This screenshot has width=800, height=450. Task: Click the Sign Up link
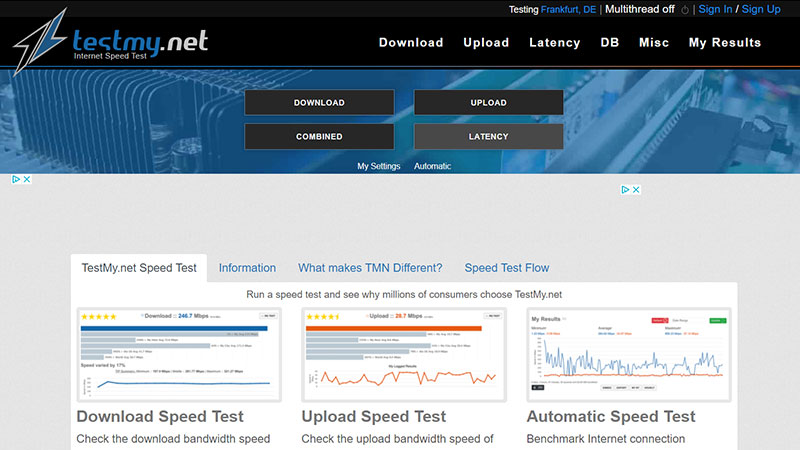[760, 9]
